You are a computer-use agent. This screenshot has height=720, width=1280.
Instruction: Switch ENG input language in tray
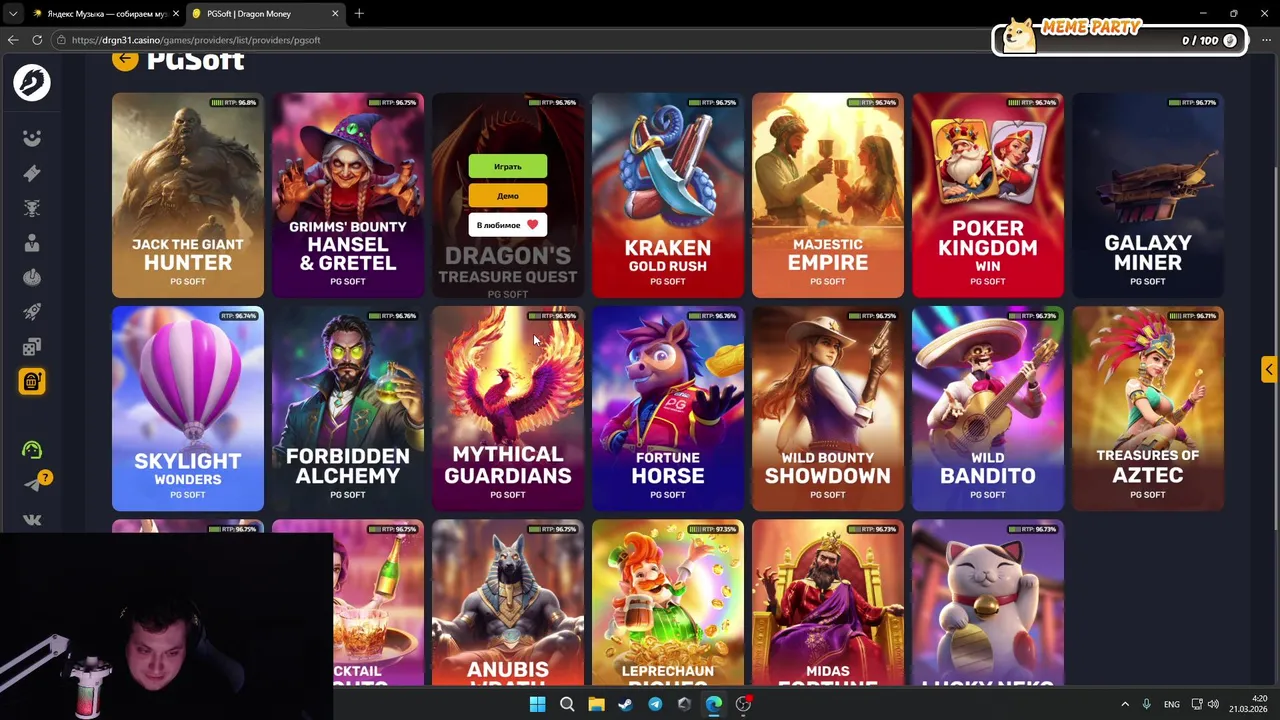1171,704
